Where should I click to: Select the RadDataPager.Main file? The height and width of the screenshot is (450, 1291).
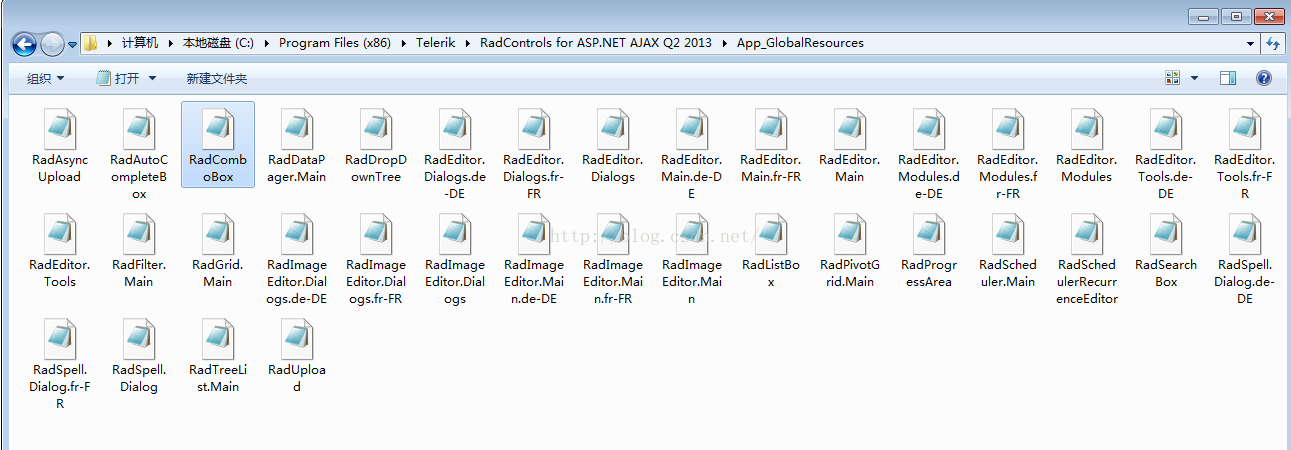coord(297,145)
